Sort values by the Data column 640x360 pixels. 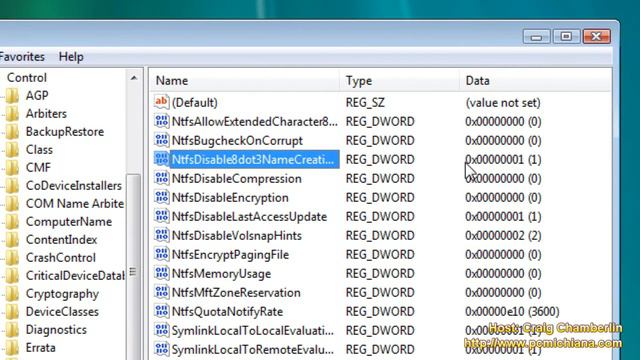[535, 80]
